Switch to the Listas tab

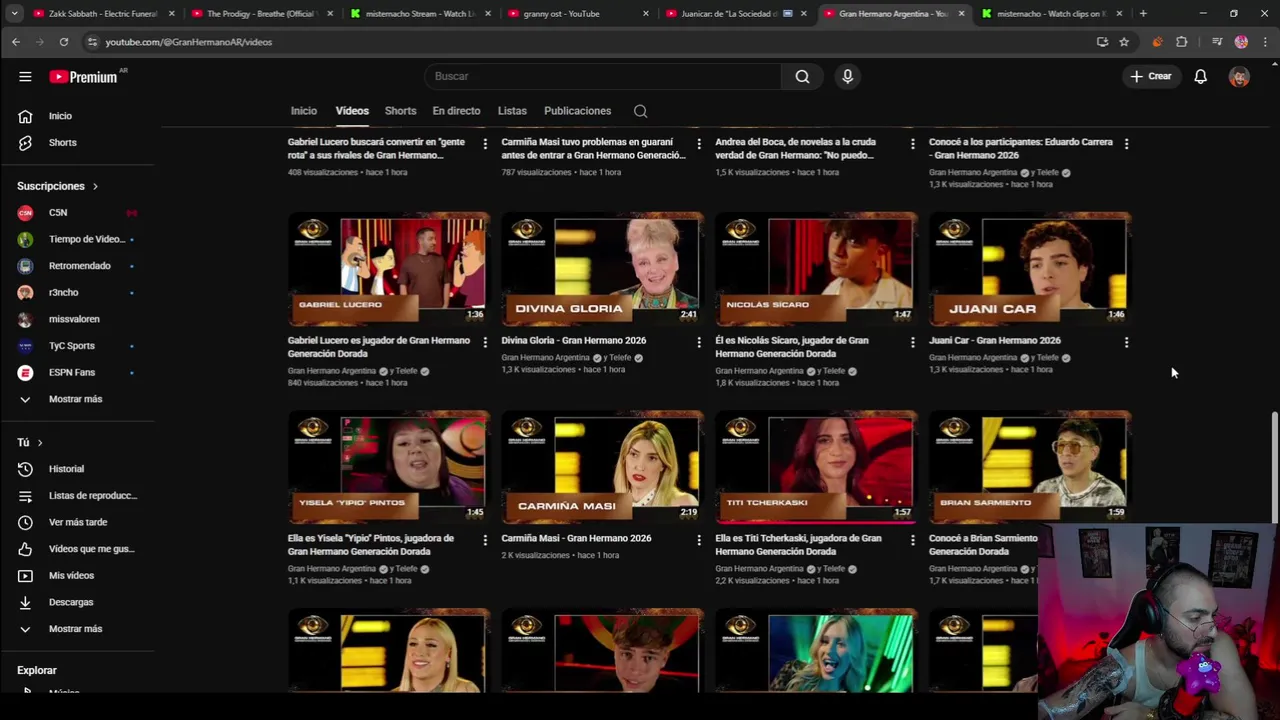pos(512,111)
